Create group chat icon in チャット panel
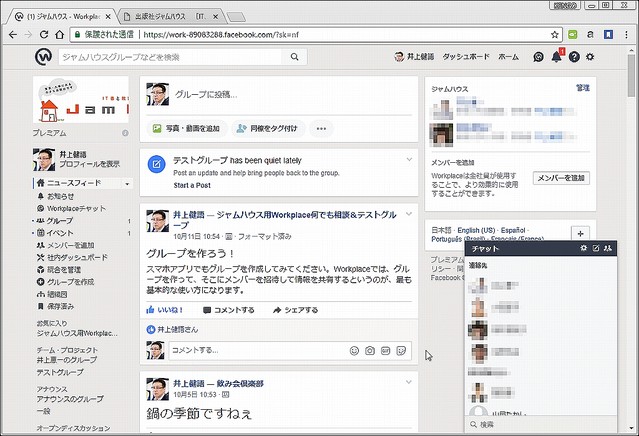Viewport: 639px width, 436px height. click(608, 248)
